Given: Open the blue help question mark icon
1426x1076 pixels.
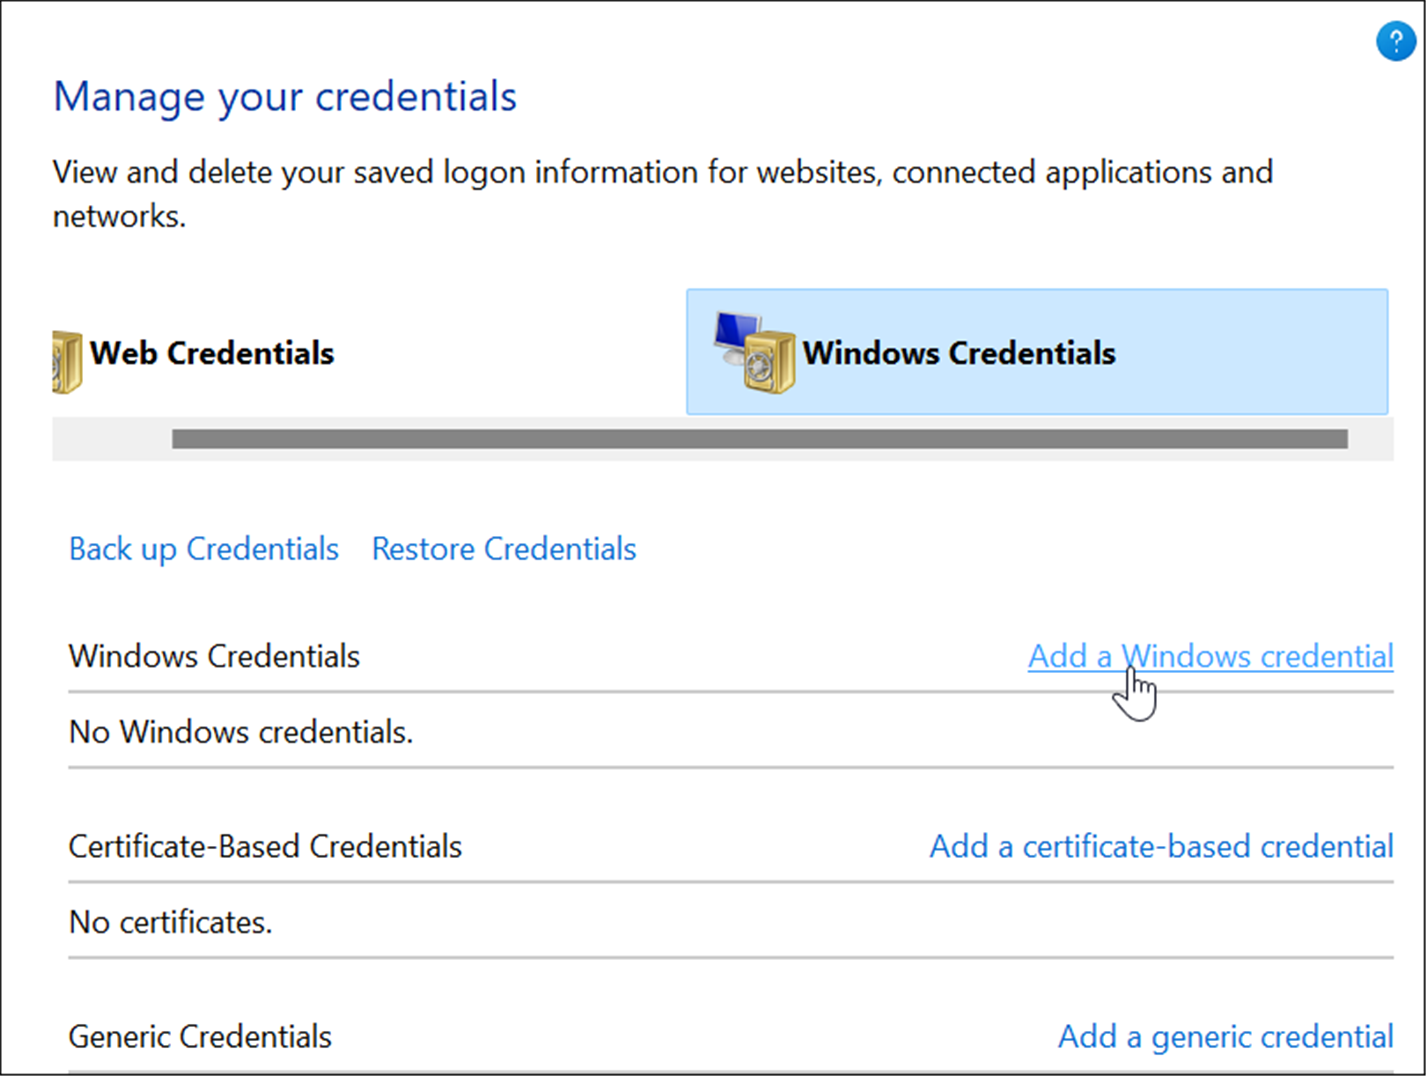Looking at the screenshot, I should (x=1395, y=42).
